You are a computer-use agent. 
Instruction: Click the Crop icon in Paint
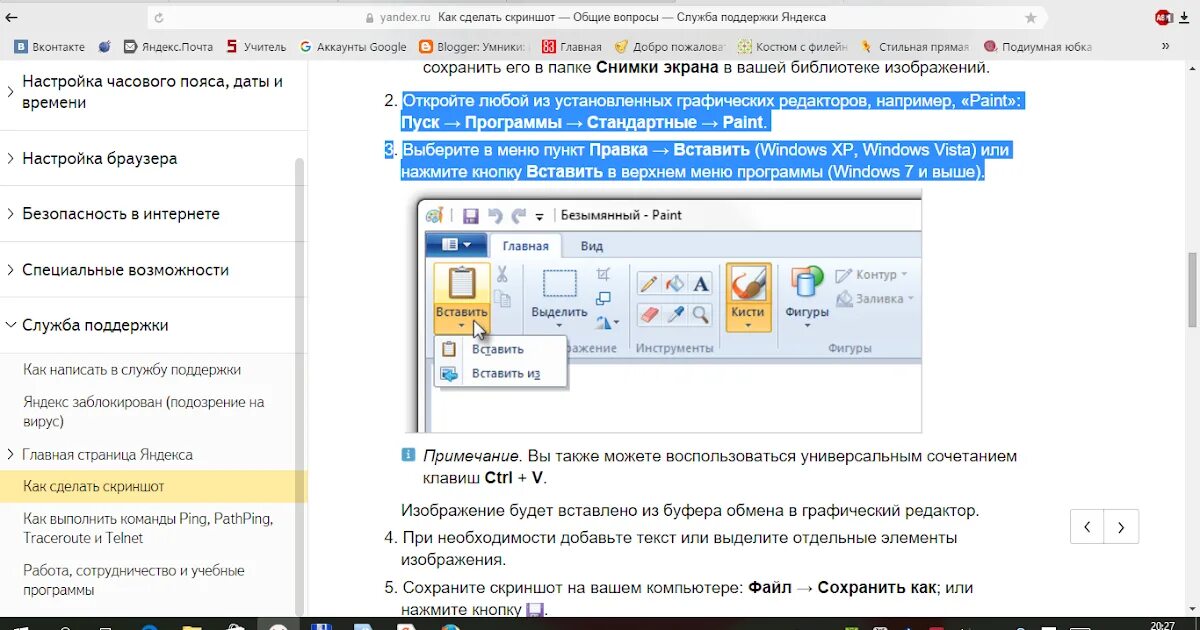[603, 274]
